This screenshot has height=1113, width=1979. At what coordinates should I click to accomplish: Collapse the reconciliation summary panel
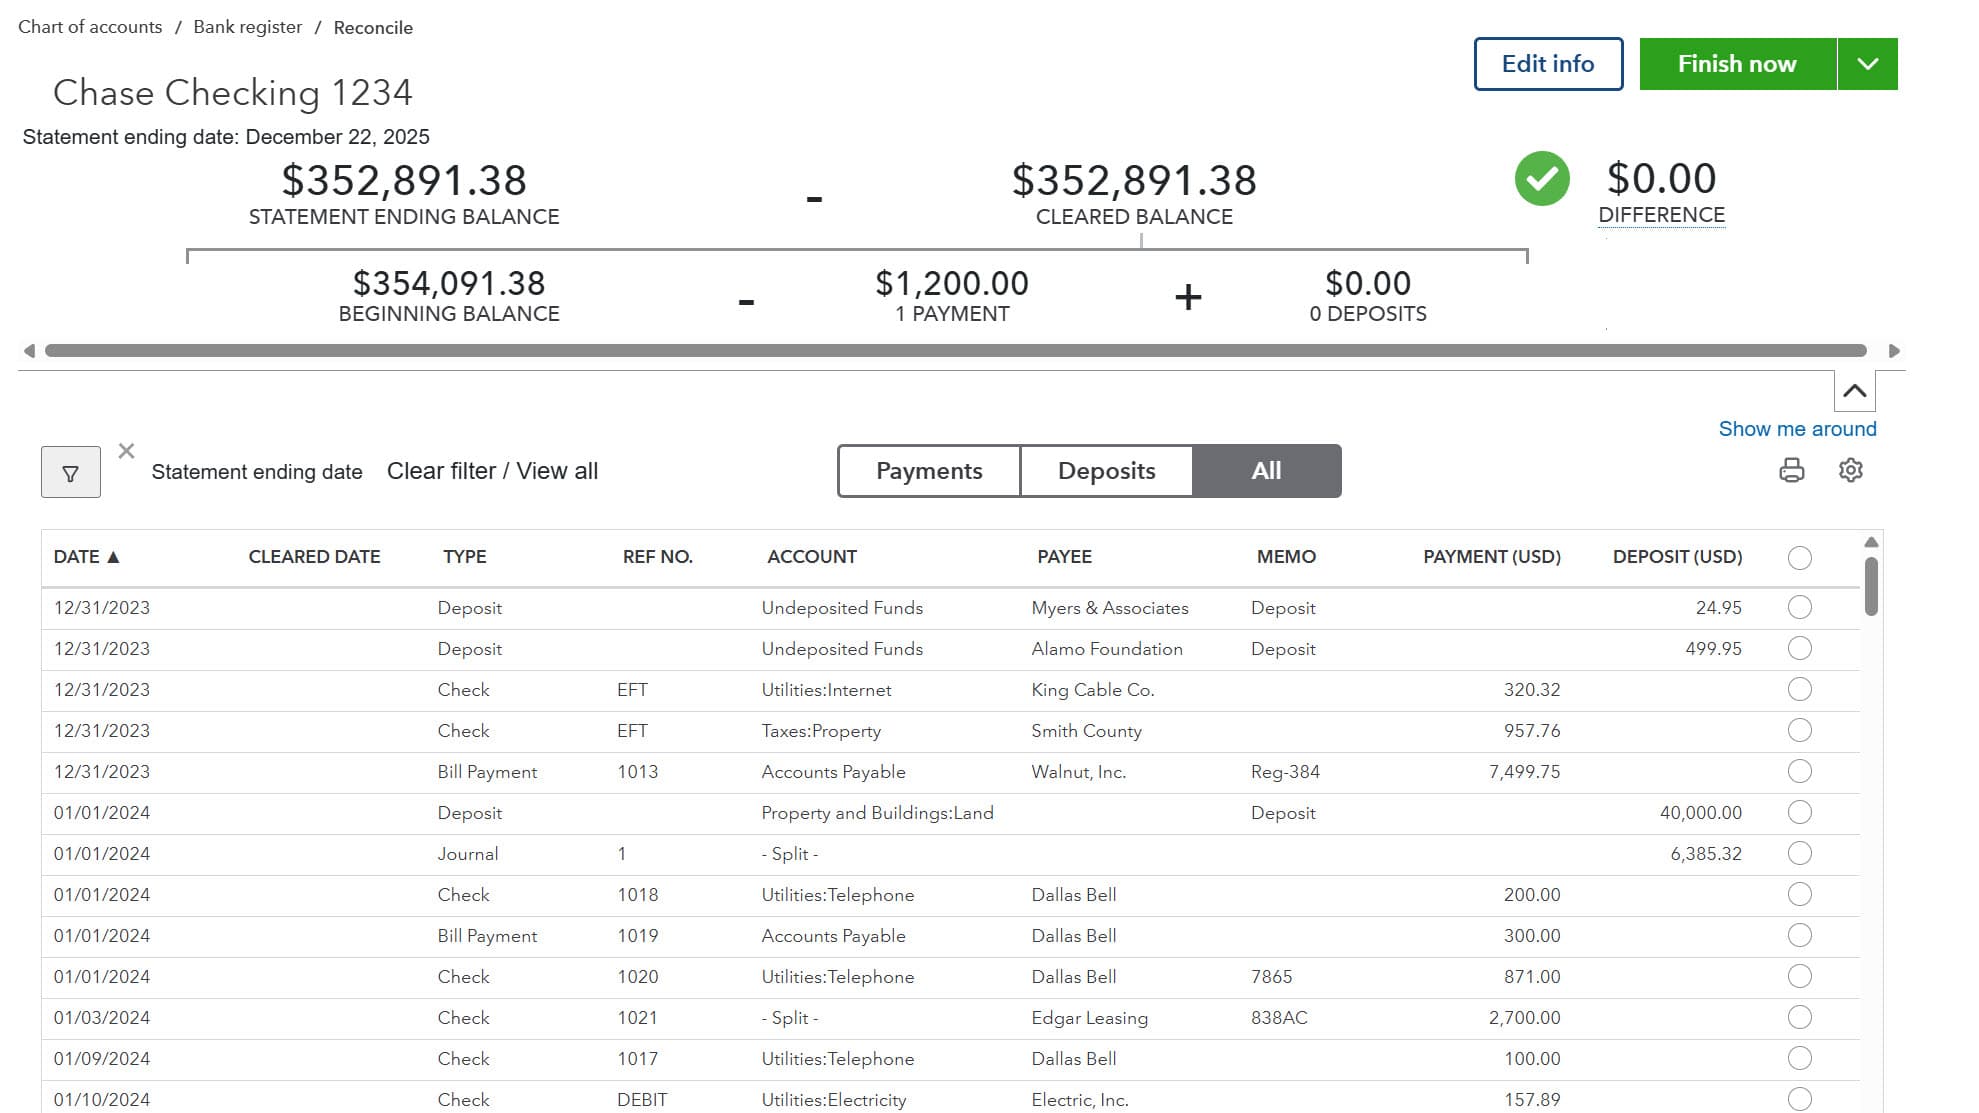pyautogui.click(x=1855, y=391)
